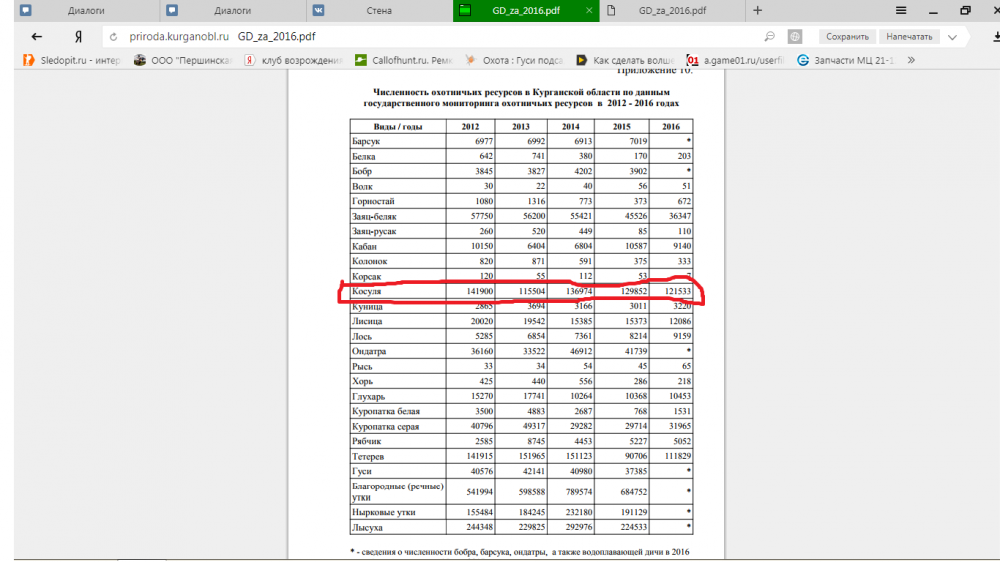Image resolution: width=1000 pixels, height=562 pixels.
Task: Go back using the back arrow
Action: coord(36,36)
